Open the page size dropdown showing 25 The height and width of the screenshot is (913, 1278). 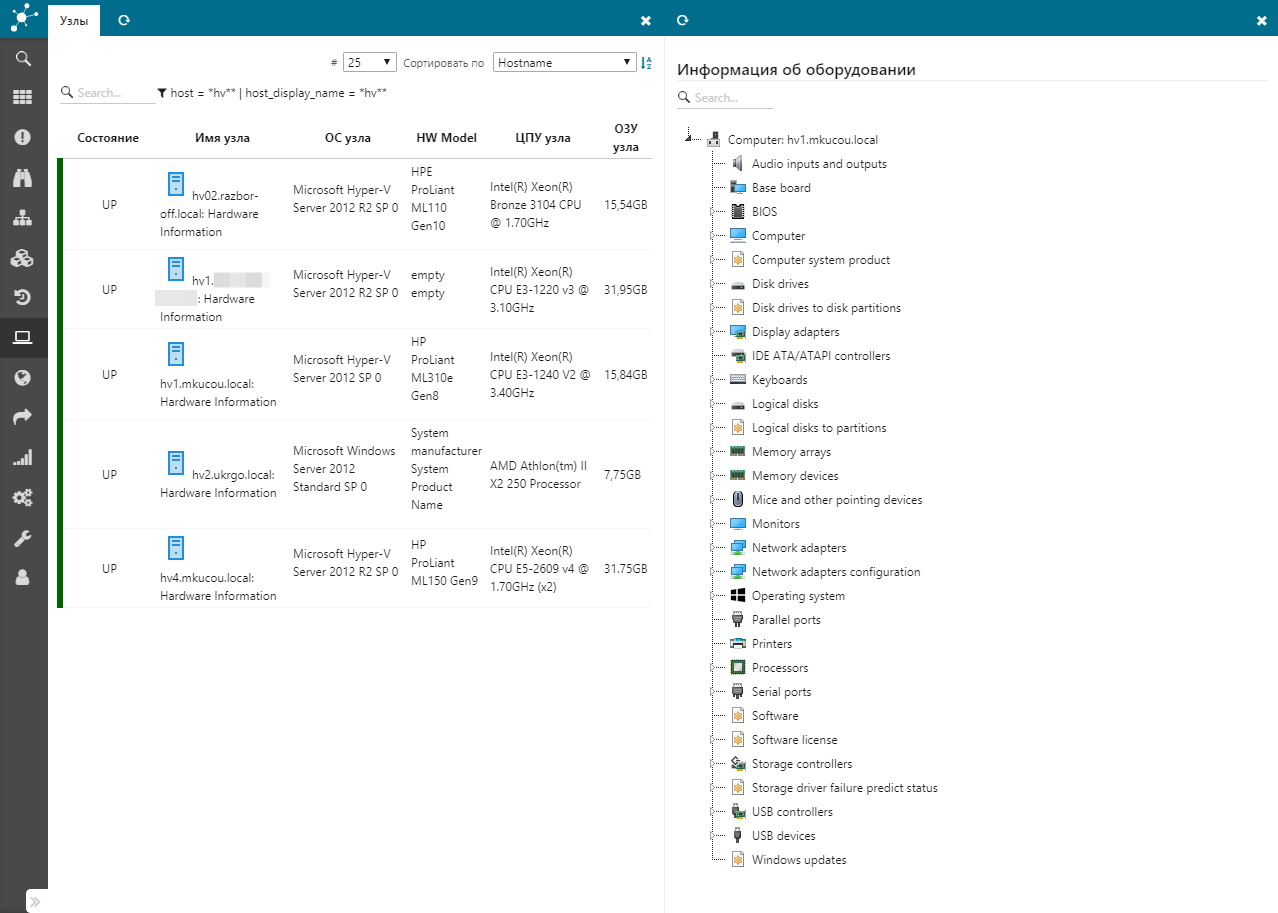(369, 63)
